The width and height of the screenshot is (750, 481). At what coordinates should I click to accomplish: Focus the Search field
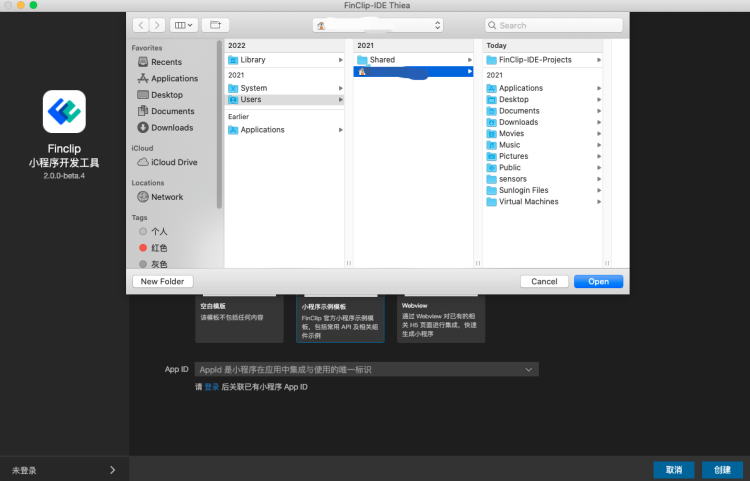[554, 25]
